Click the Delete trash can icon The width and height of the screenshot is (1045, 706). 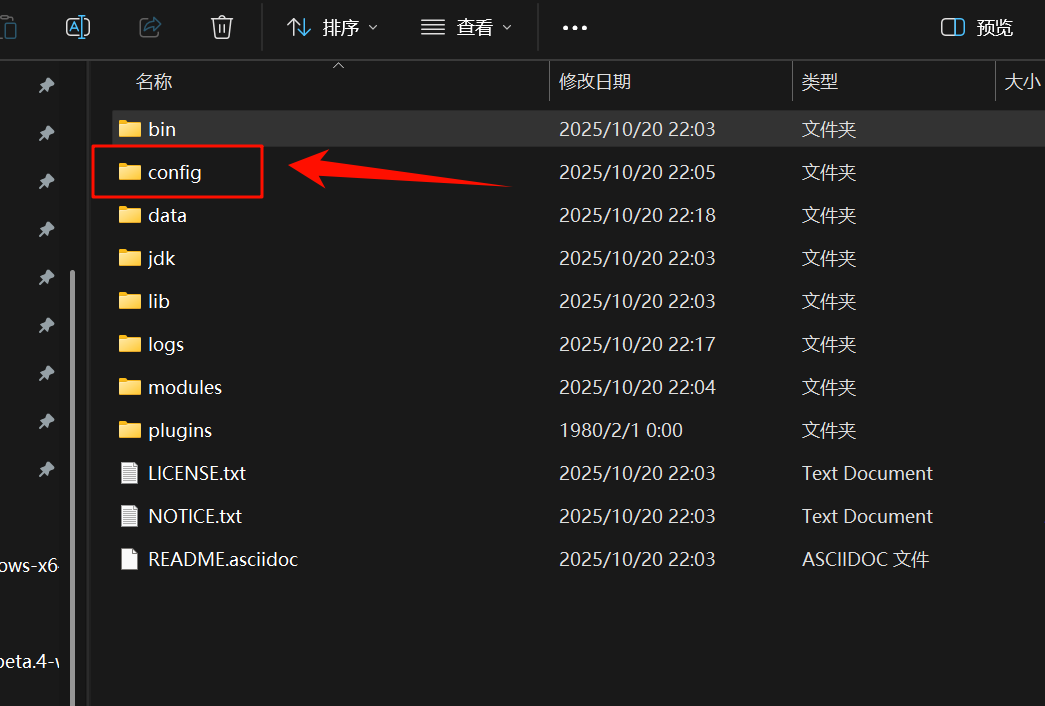(222, 27)
